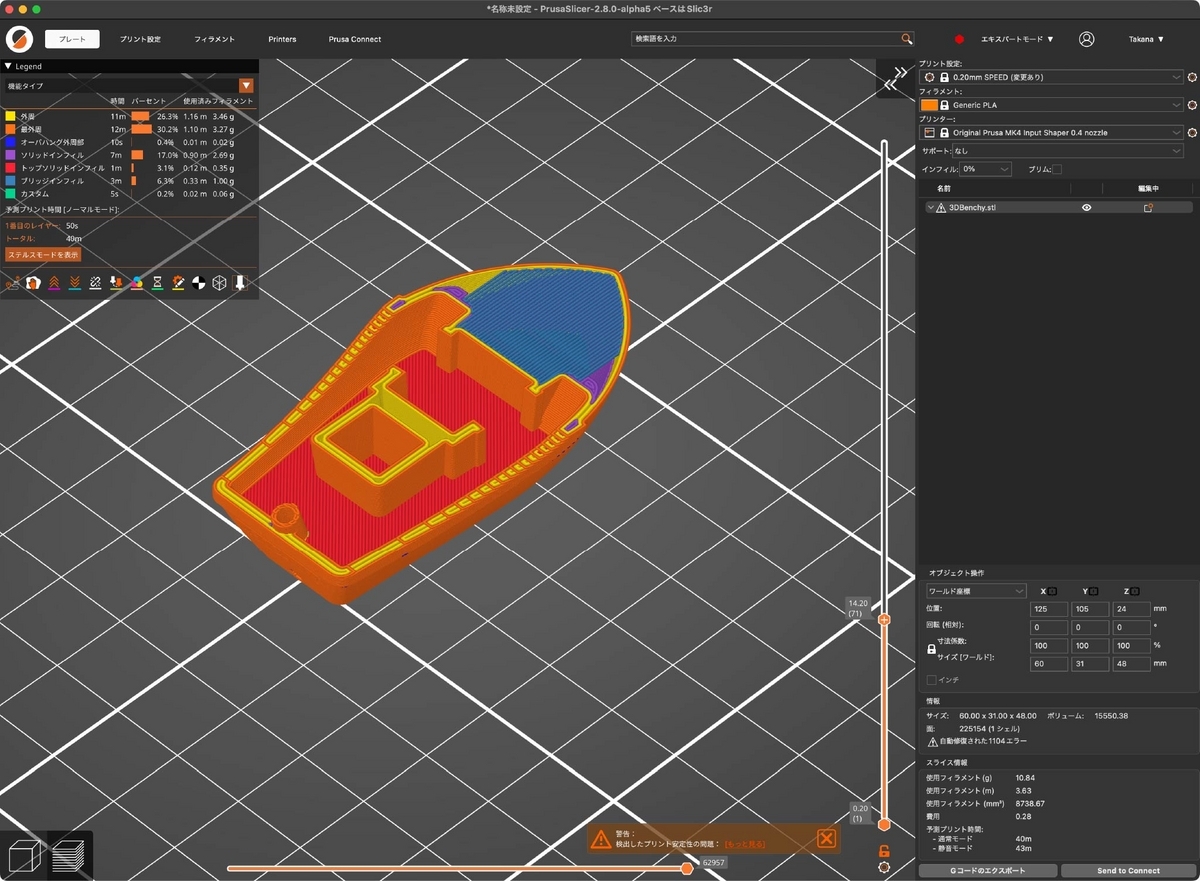Toggle the vertical slider lock icon
Viewport: 1200px width, 881px height.
pos(884,851)
